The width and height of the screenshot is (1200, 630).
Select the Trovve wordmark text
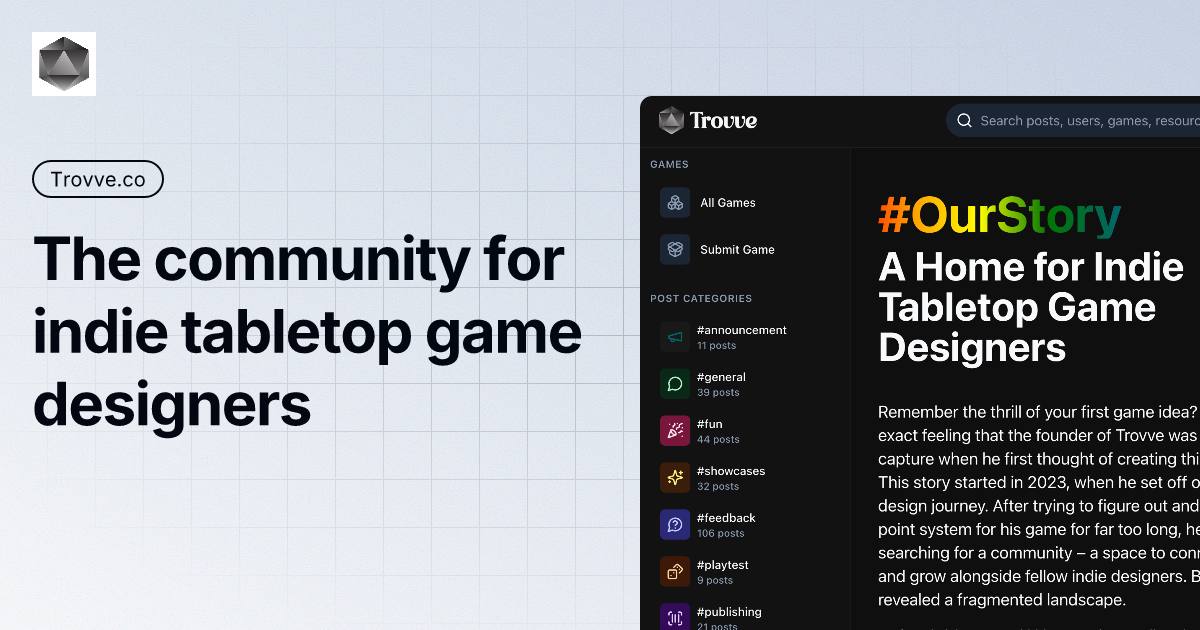(725, 120)
